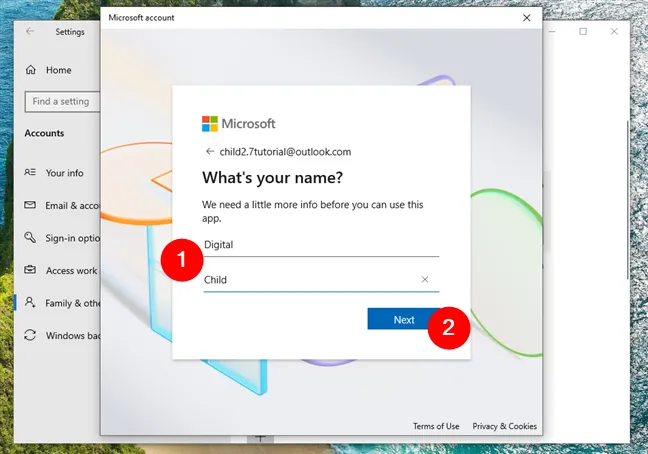Click the Email envelope icon in sidebar

point(30,205)
